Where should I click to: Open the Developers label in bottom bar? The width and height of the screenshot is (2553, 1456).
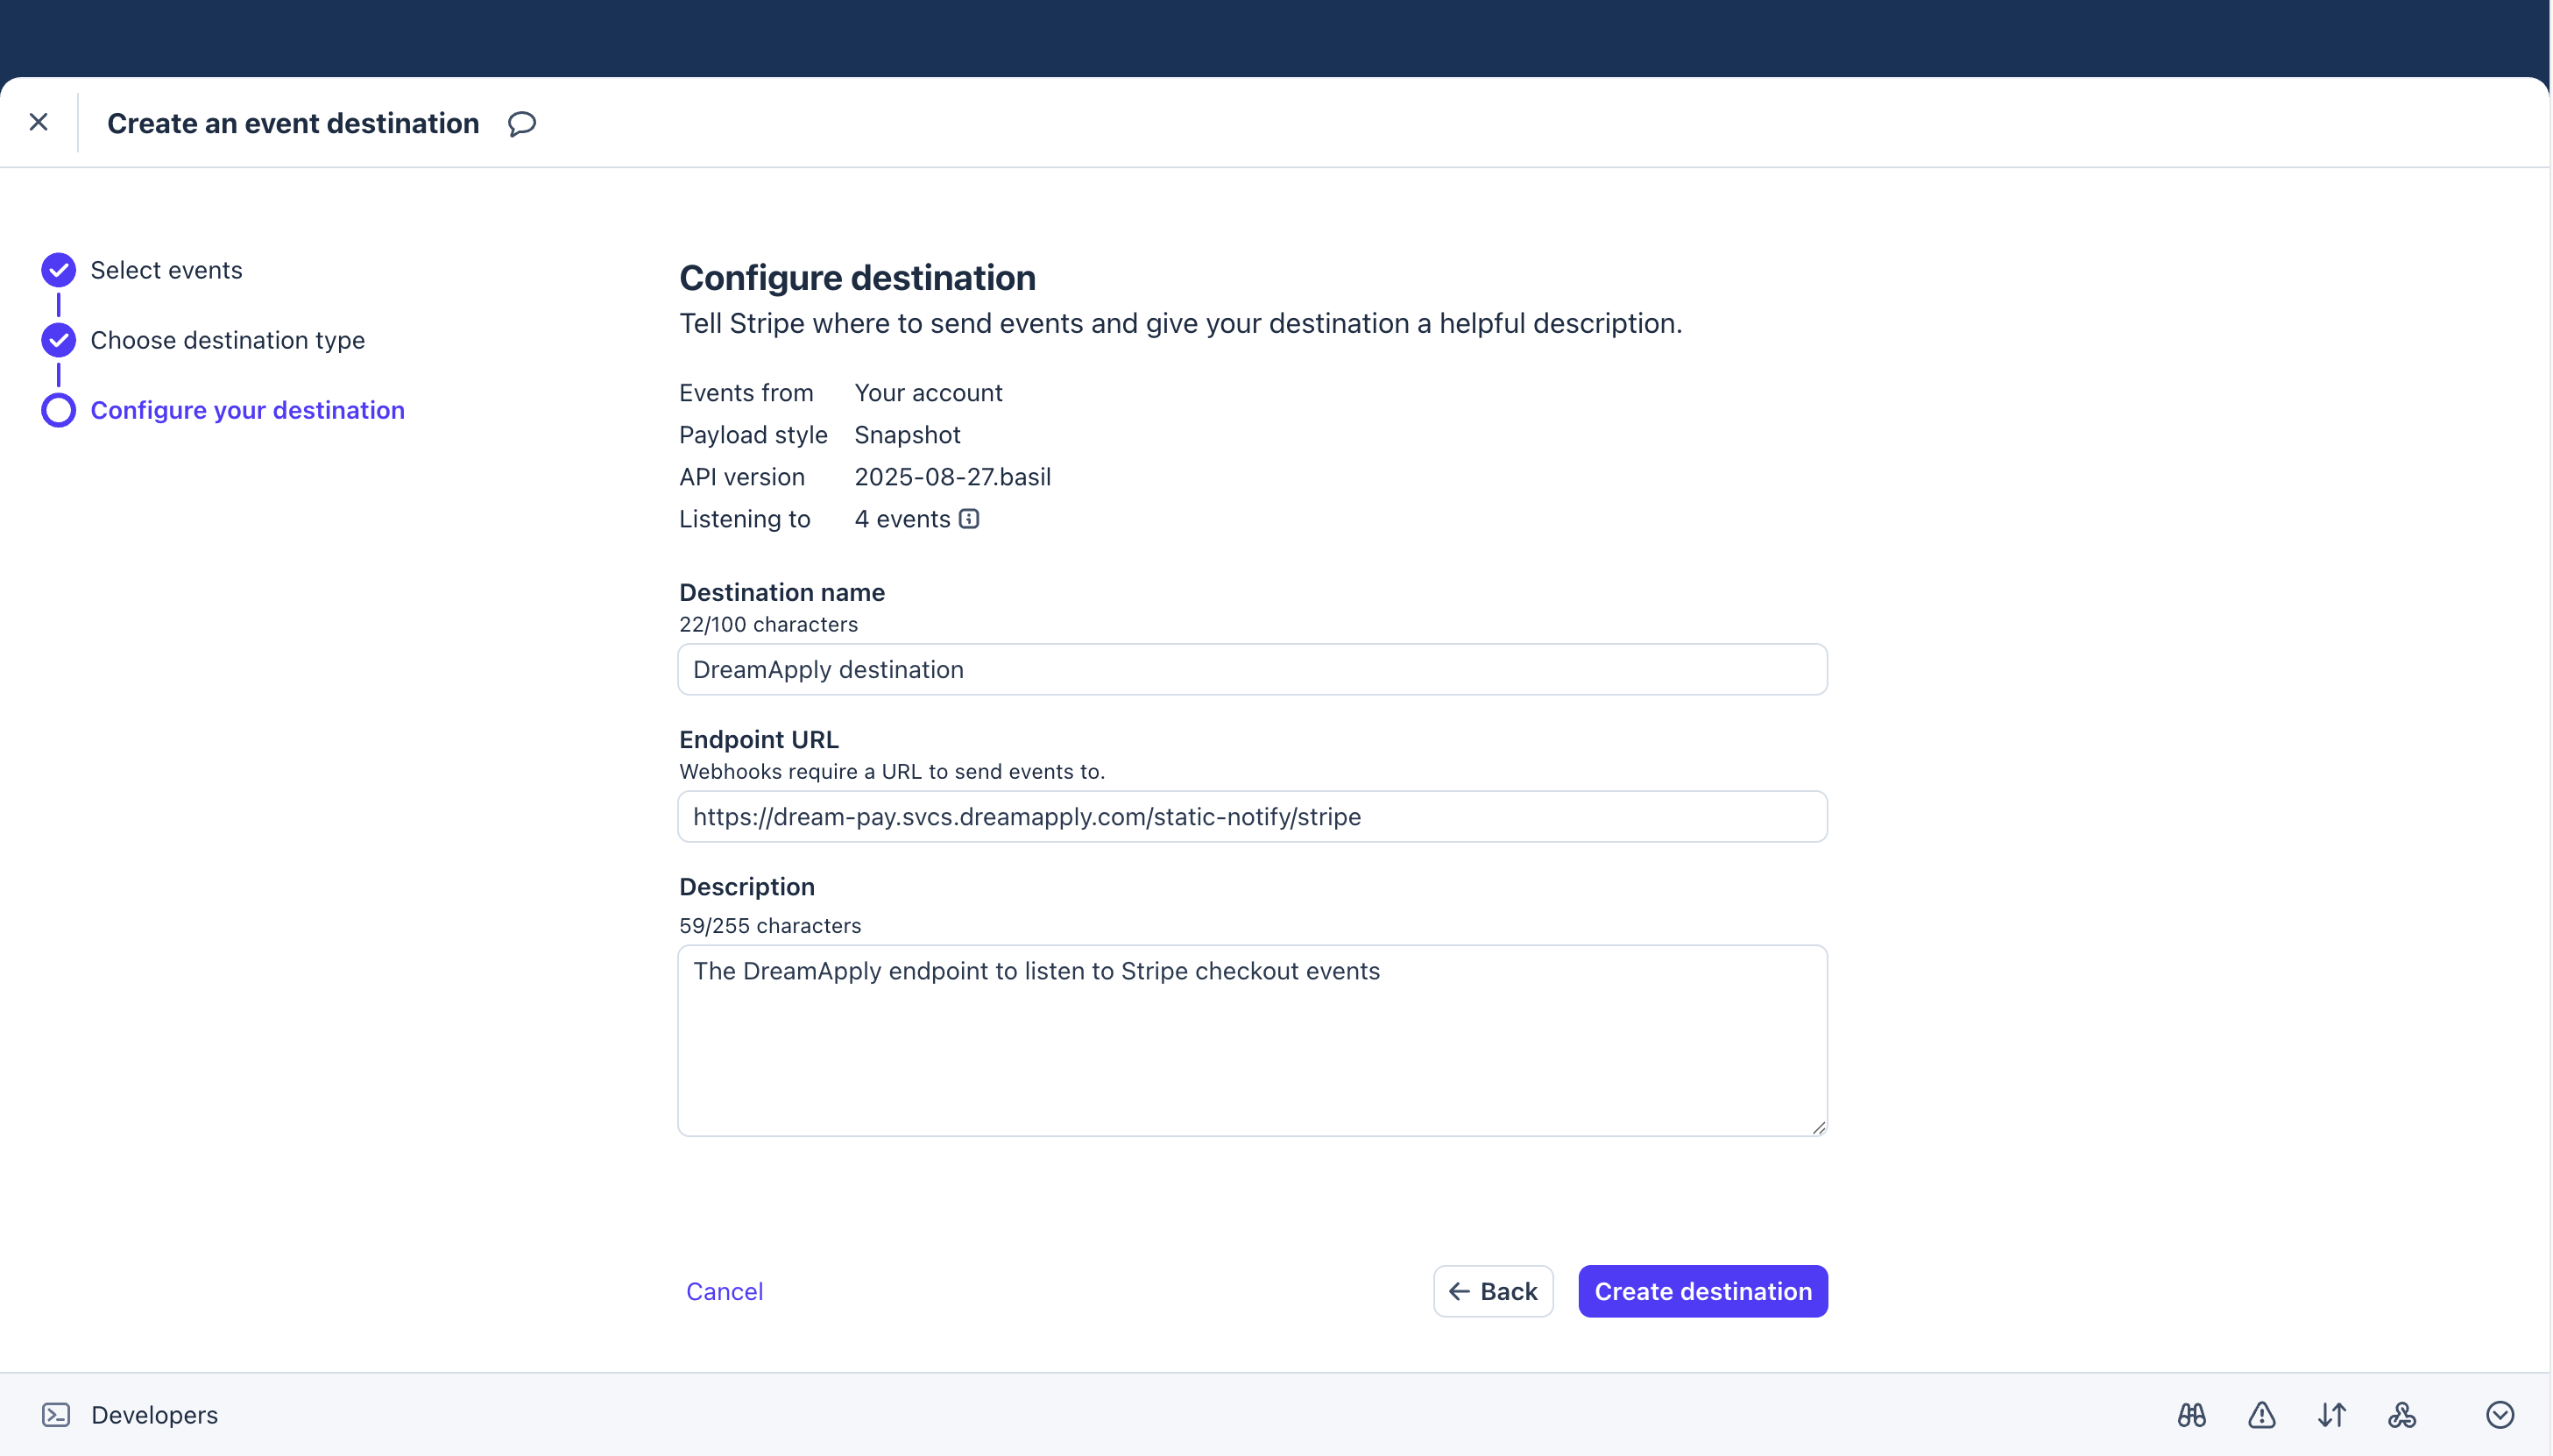(154, 1415)
